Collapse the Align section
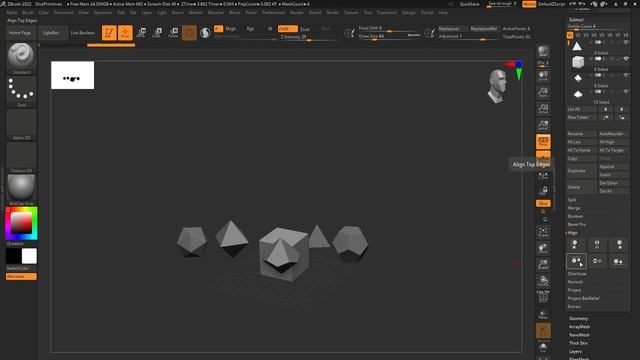640x360 pixels. [x=573, y=233]
